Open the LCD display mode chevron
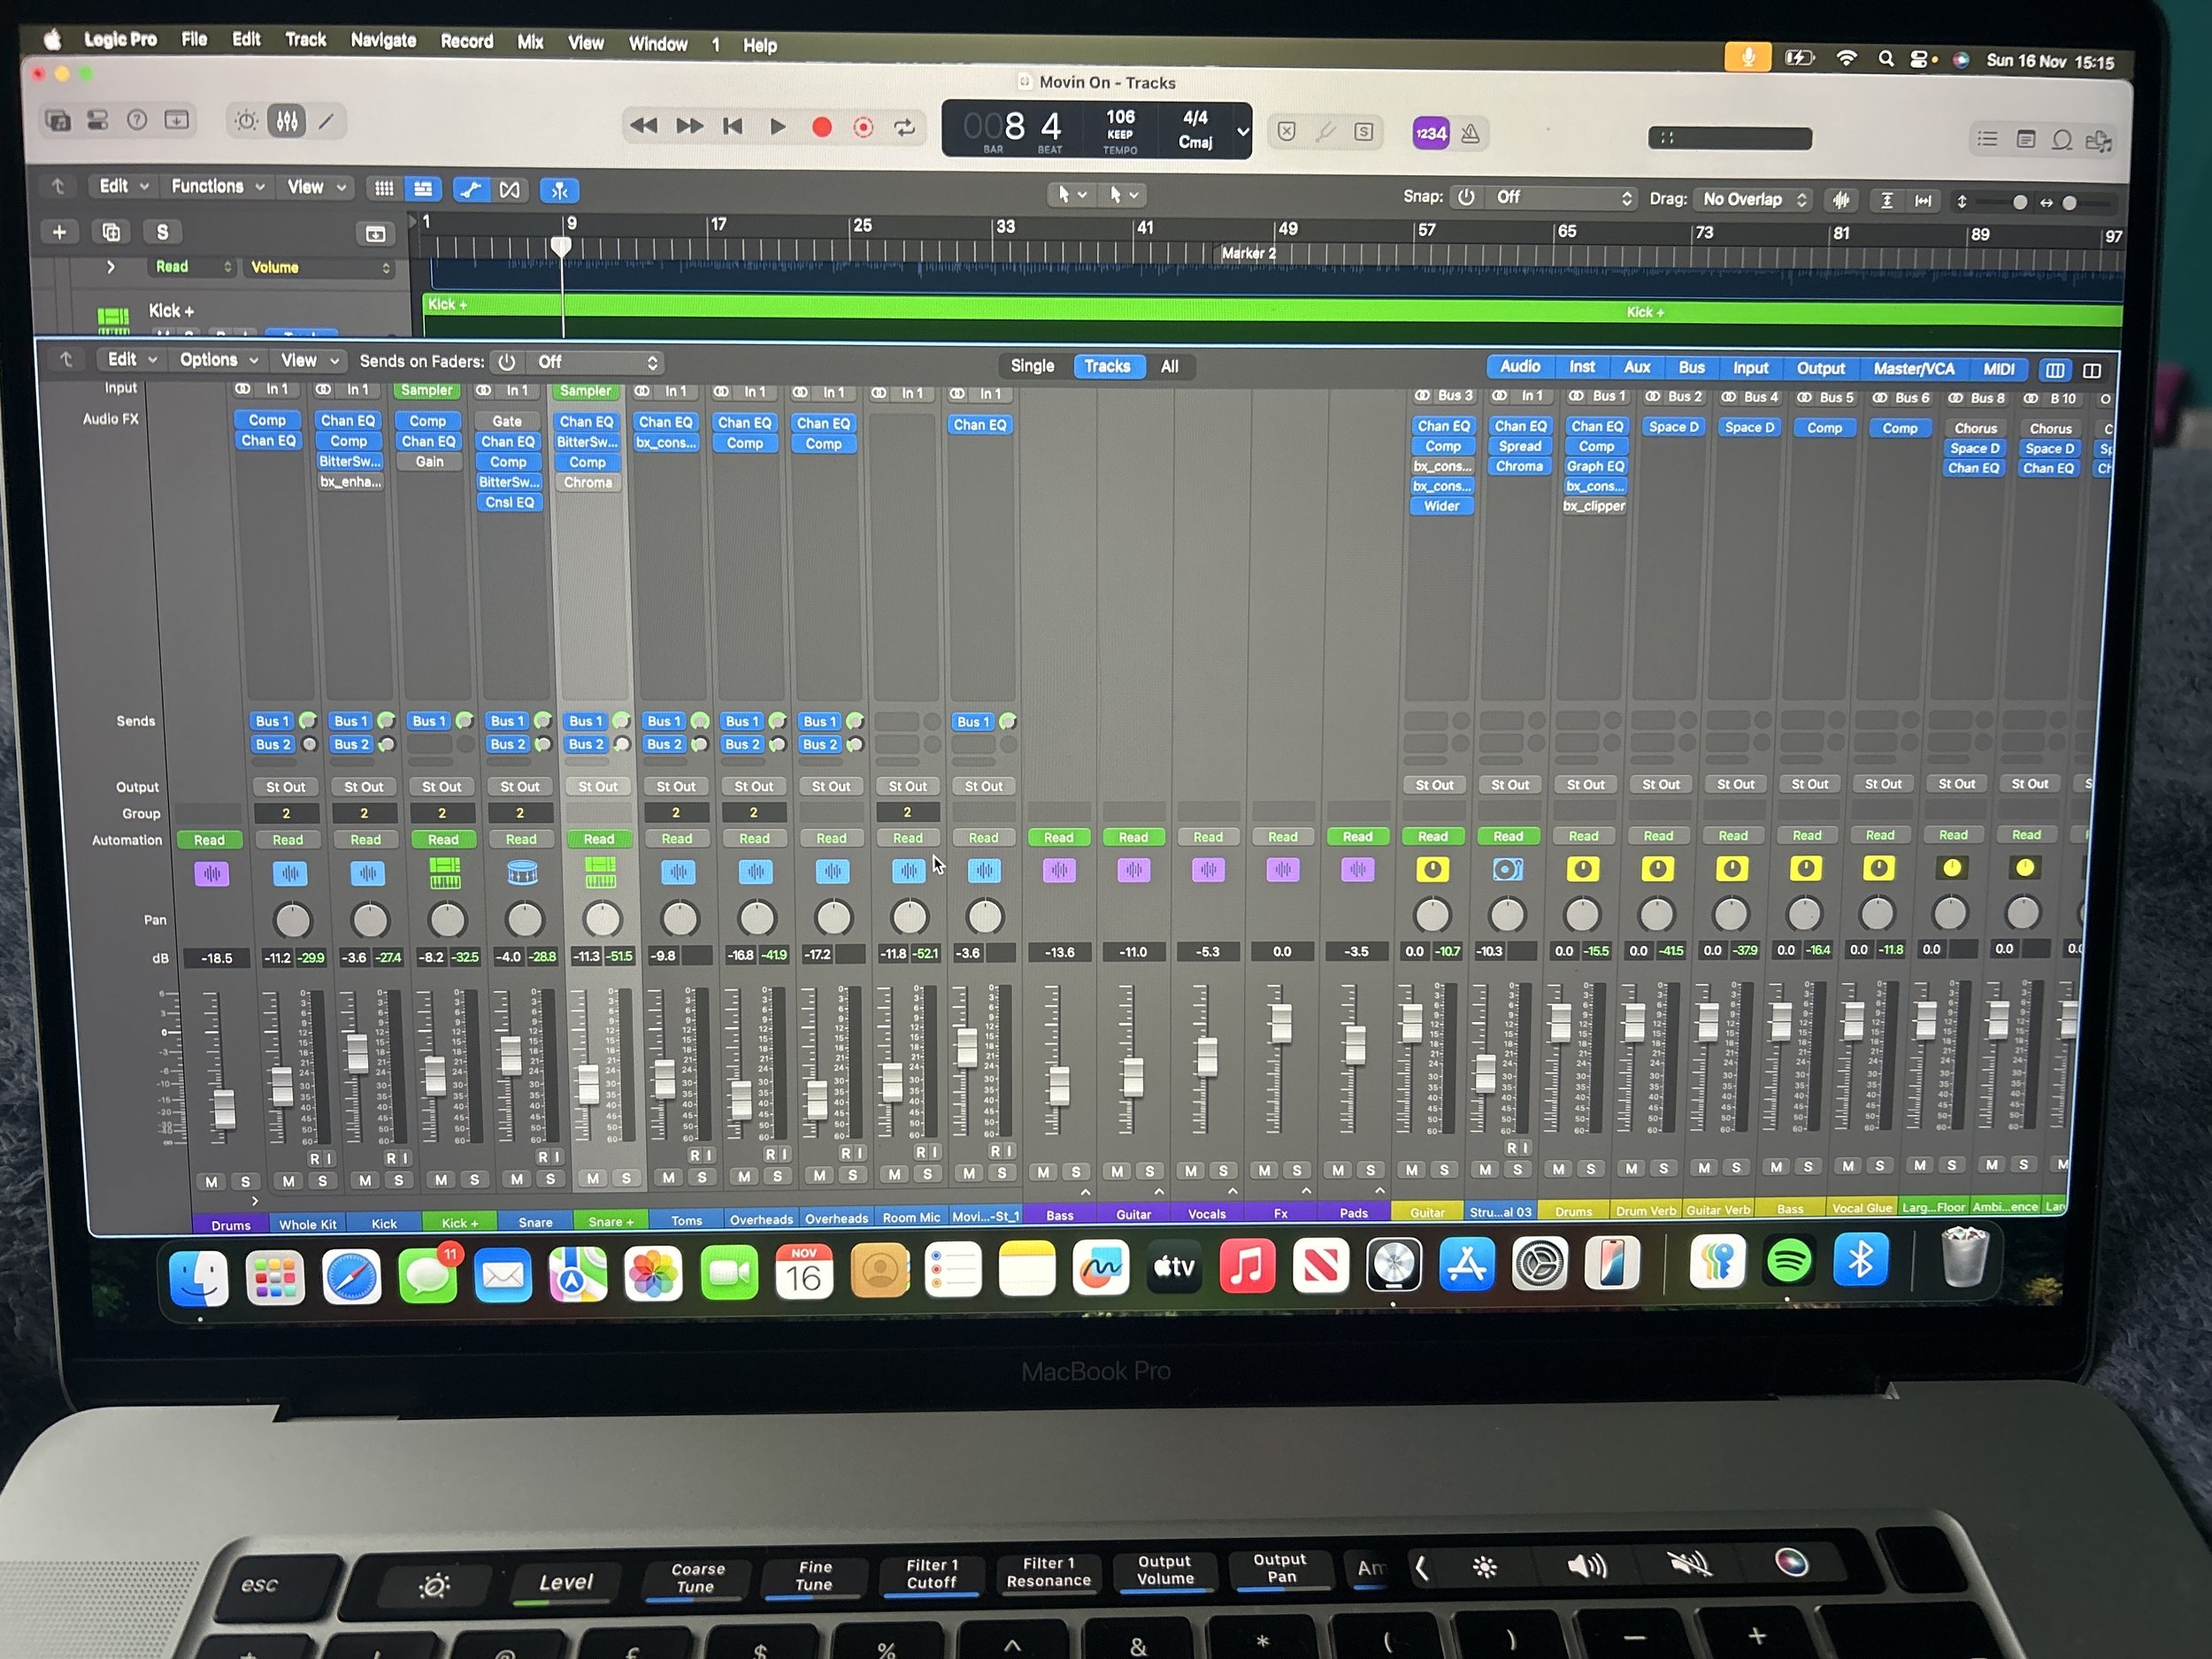This screenshot has width=2212, height=1659. (x=1242, y=131)
